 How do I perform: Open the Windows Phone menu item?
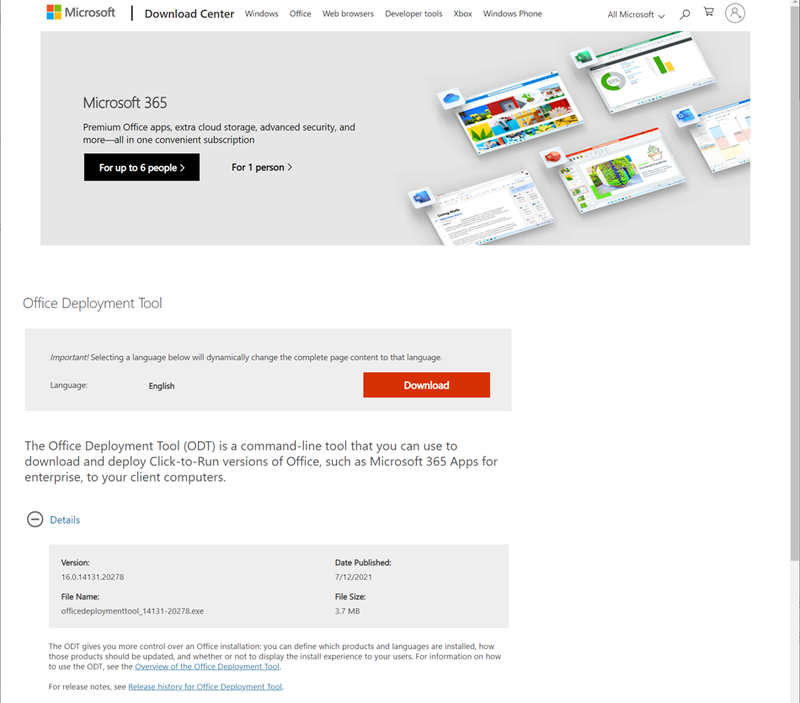(512, 14)
